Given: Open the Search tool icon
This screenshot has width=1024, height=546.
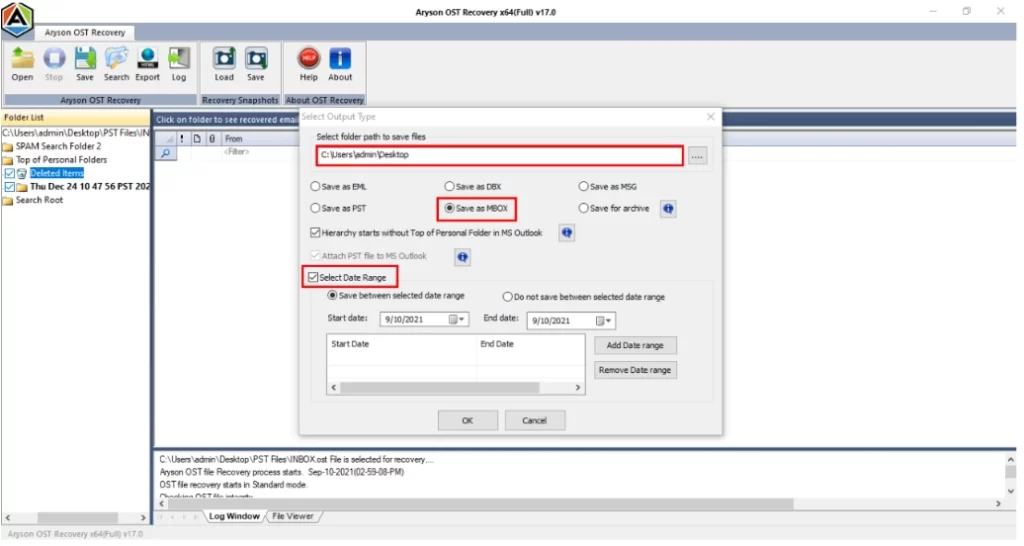Looking at the screenshot, I should [x=116, y=64].
